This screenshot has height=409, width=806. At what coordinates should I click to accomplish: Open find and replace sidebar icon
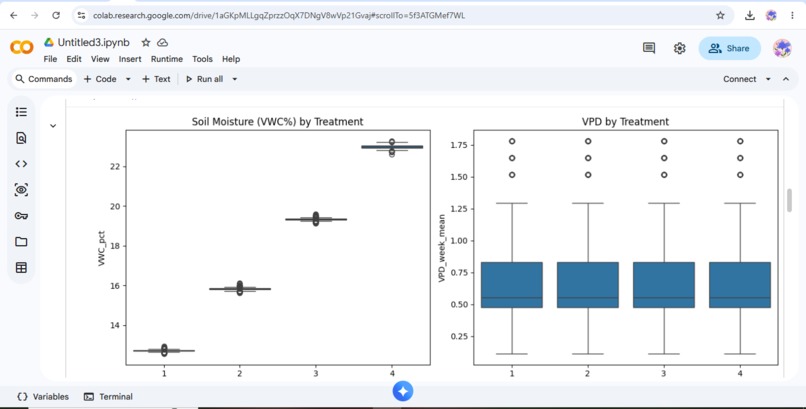coord(21,138)
